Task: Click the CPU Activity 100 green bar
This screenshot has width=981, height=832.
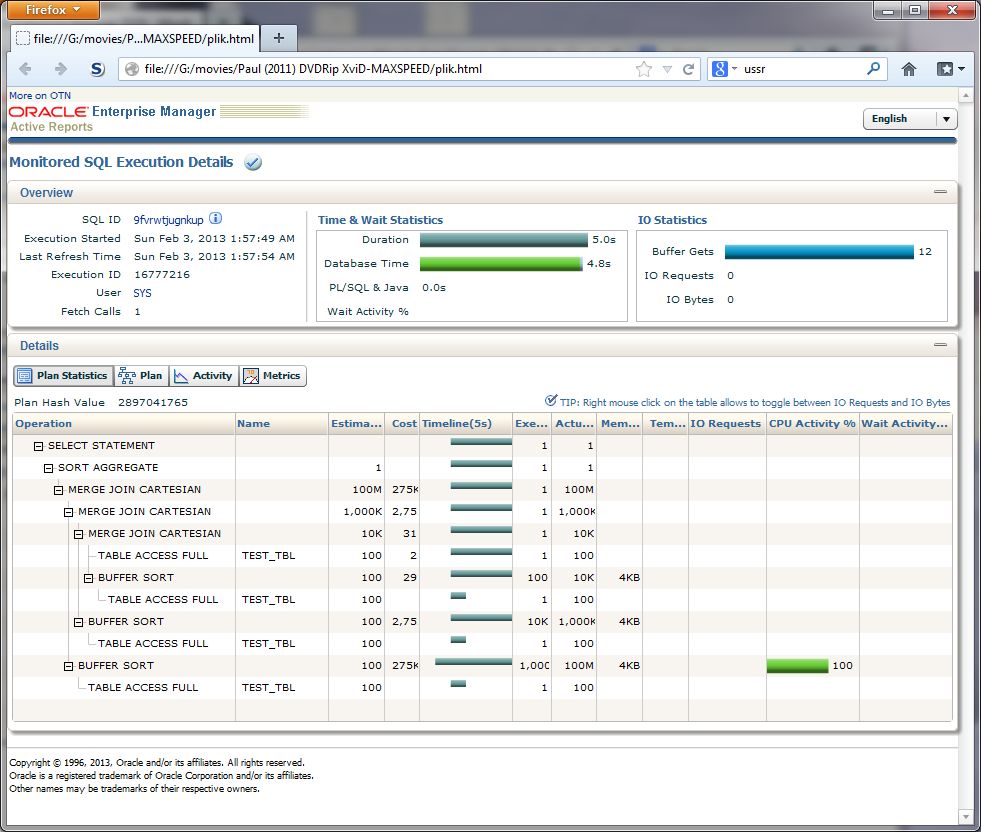Action: [x=798, y=666]
